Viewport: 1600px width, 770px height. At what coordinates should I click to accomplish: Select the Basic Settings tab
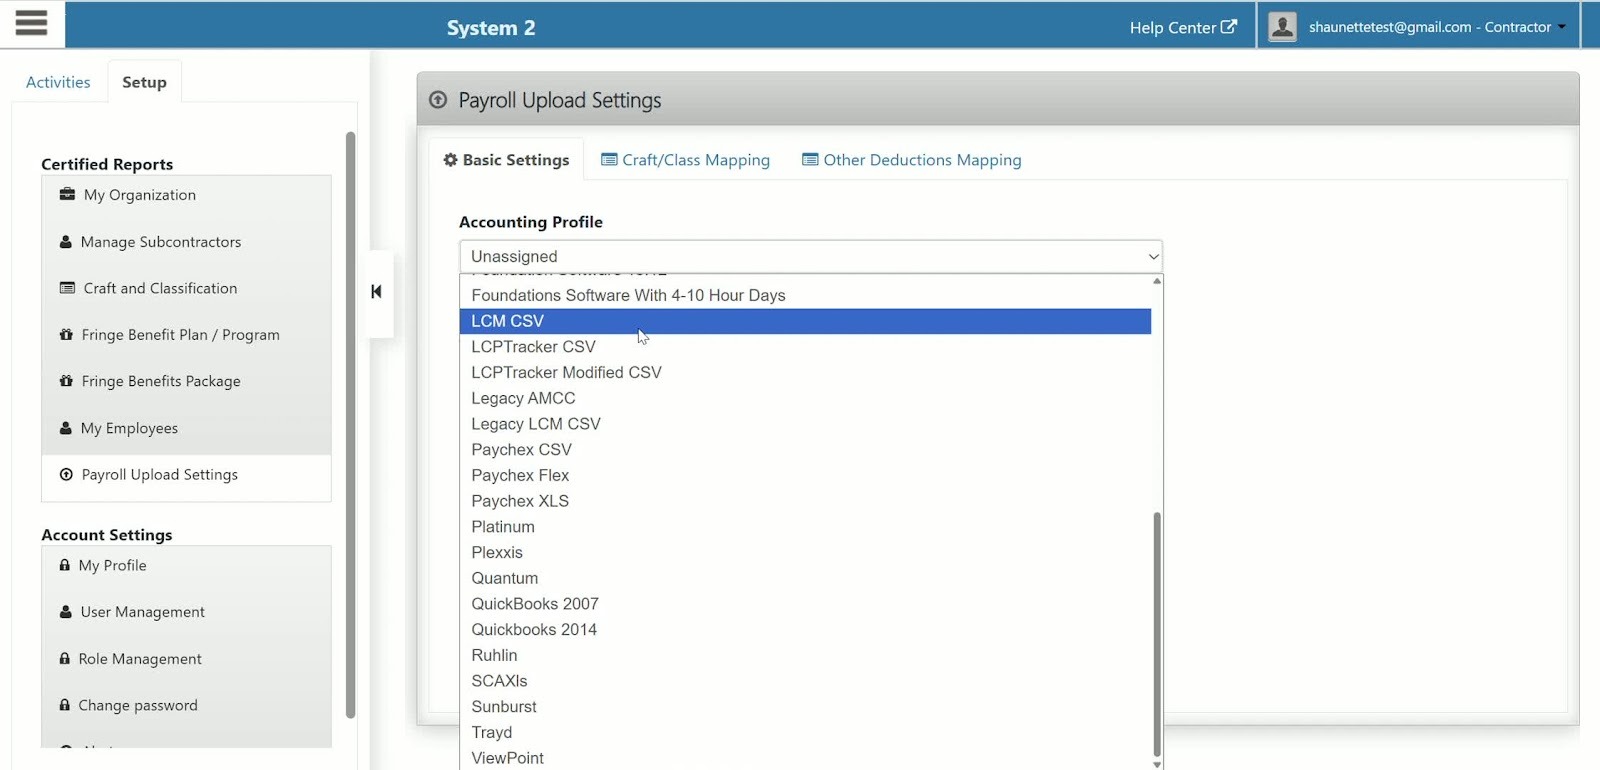(506, 160)
